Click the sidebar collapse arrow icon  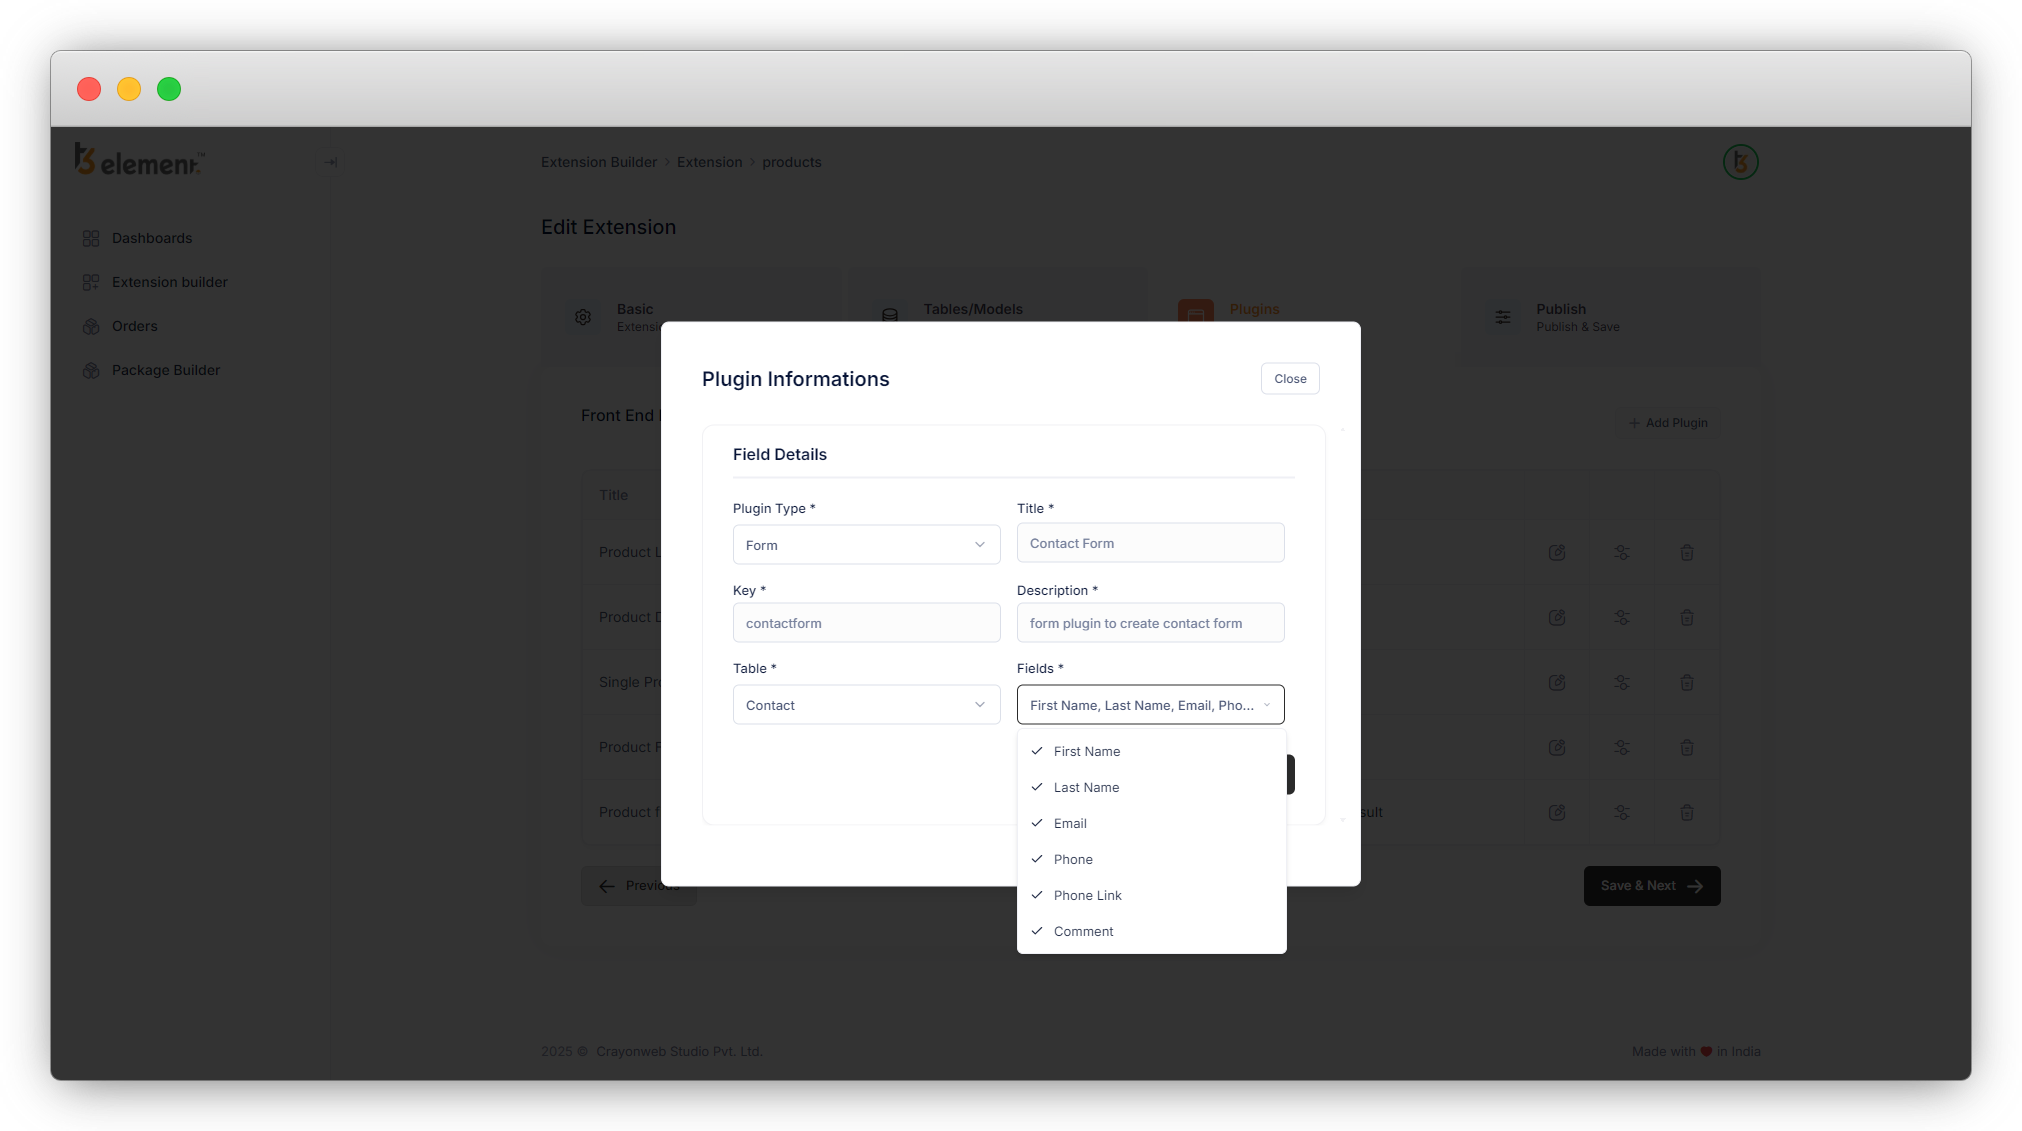330,162
